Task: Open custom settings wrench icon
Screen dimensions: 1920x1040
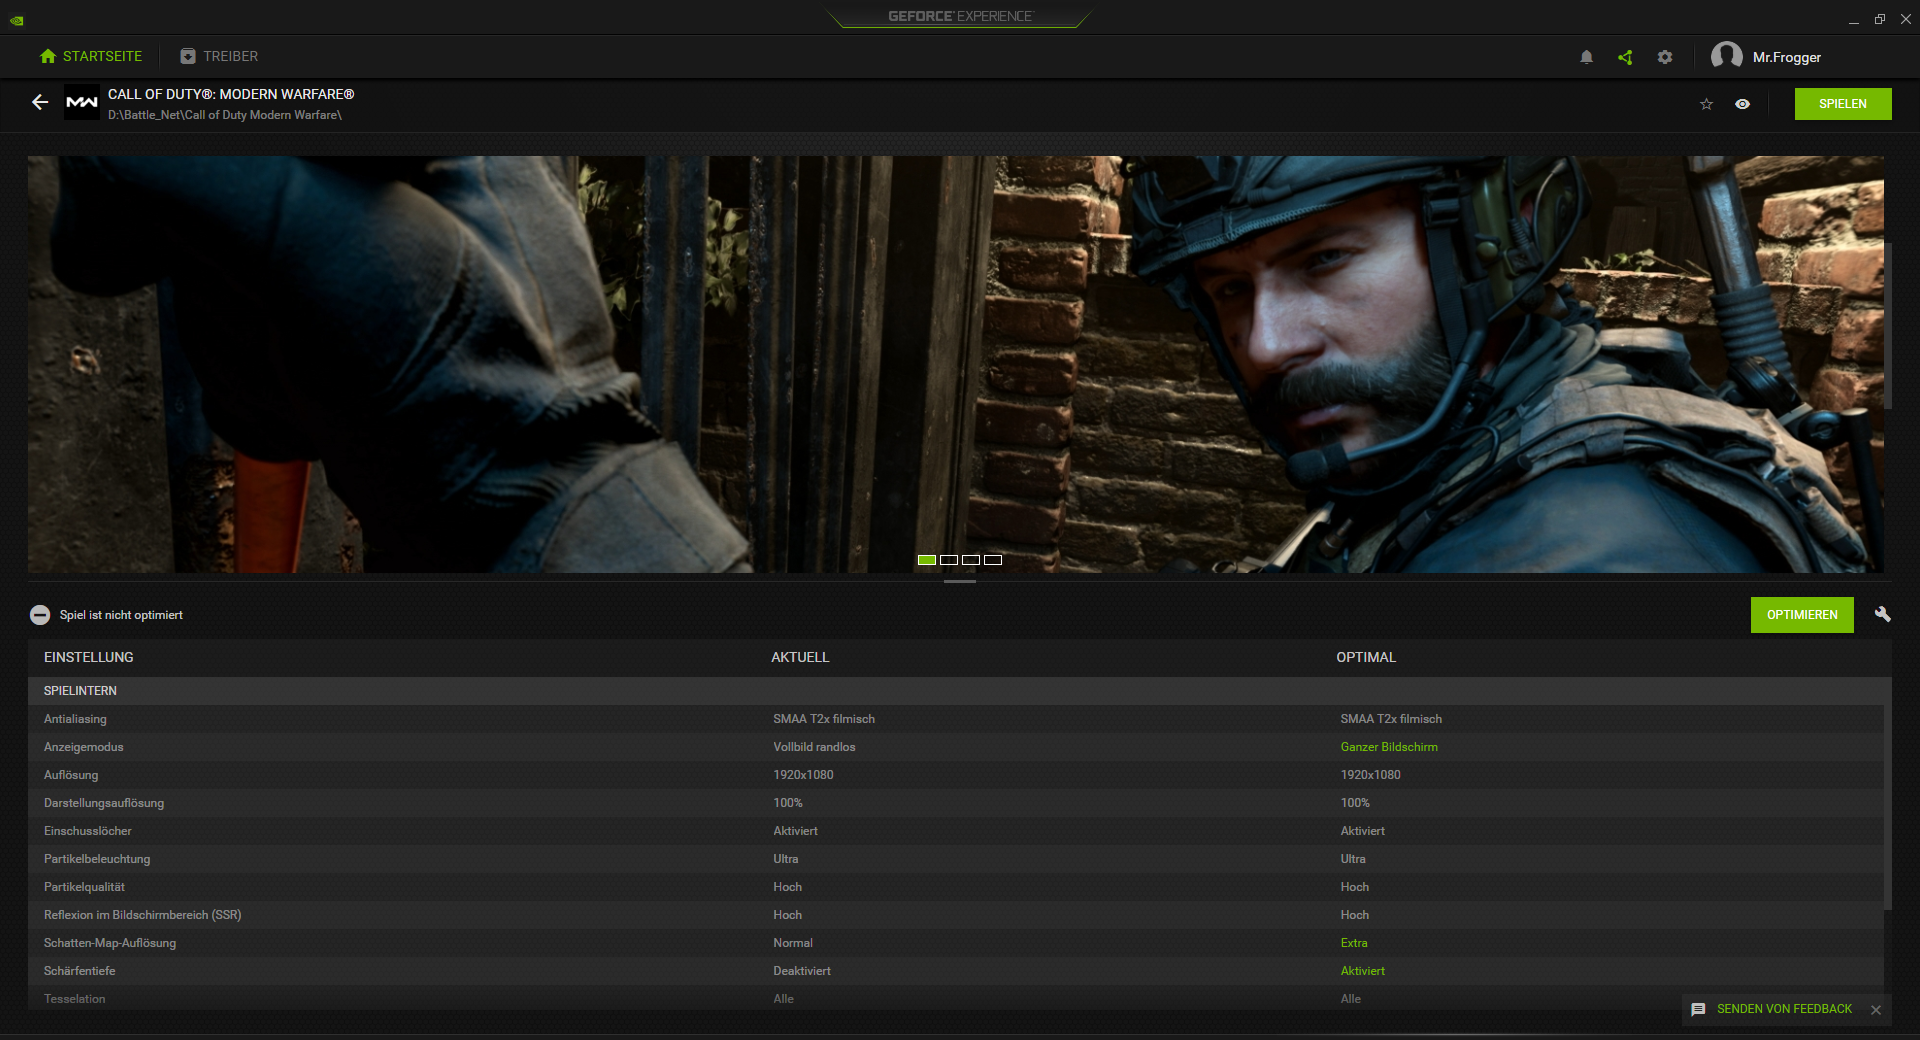Action: (x=1882, y=614)
